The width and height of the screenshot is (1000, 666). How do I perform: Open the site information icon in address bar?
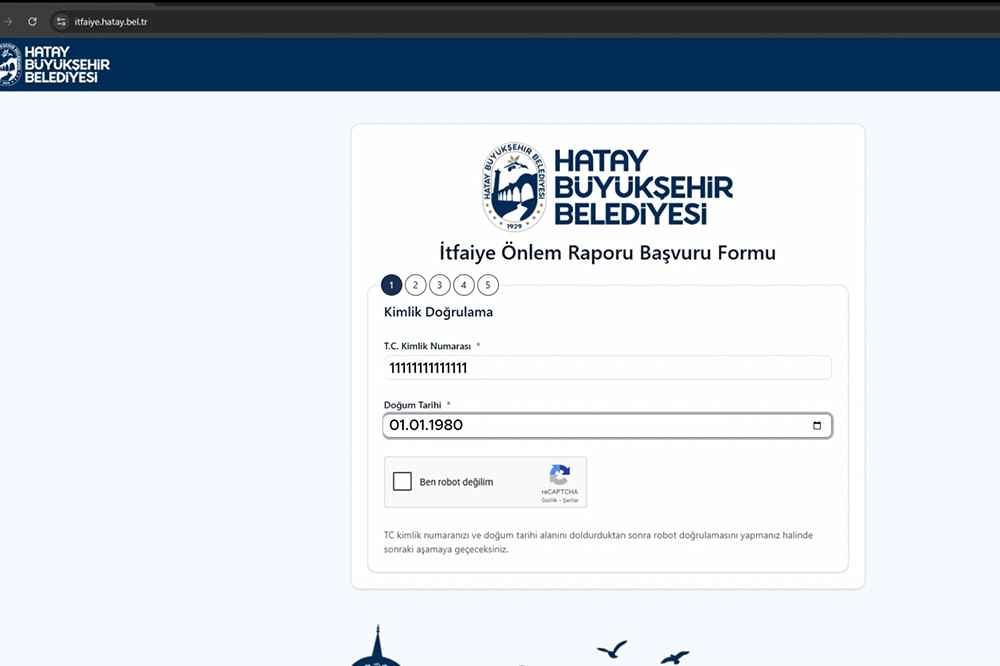point(61,21)
